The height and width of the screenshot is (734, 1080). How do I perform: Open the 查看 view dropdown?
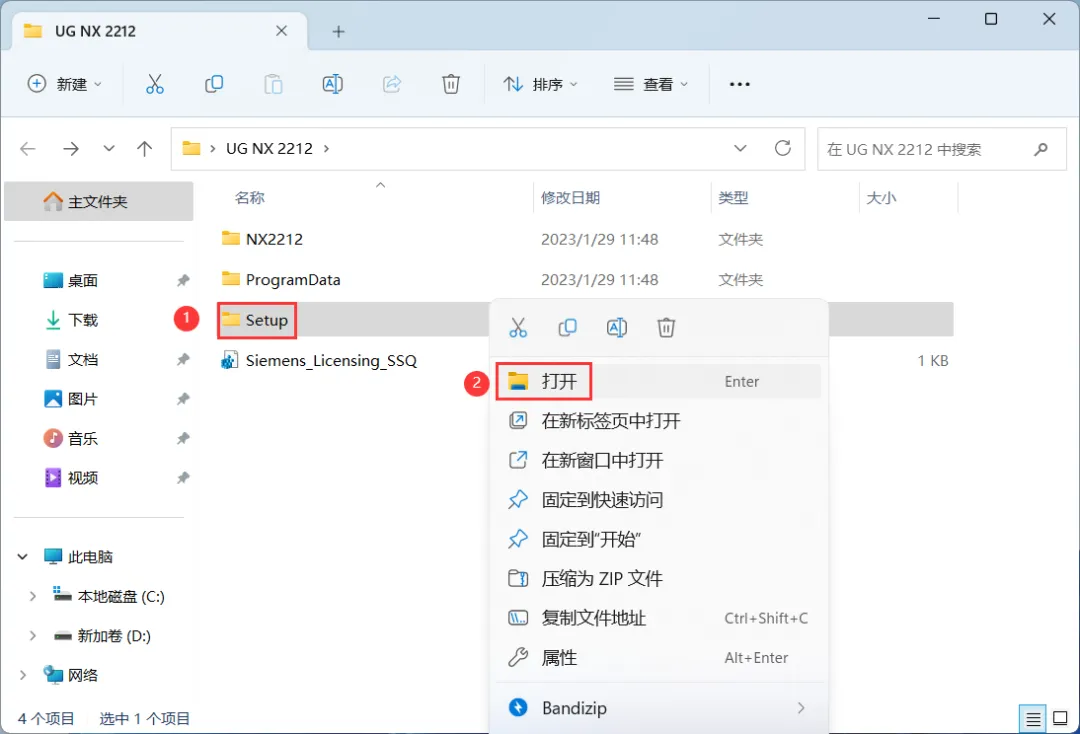pyautogui.click(x=651, y=84)
